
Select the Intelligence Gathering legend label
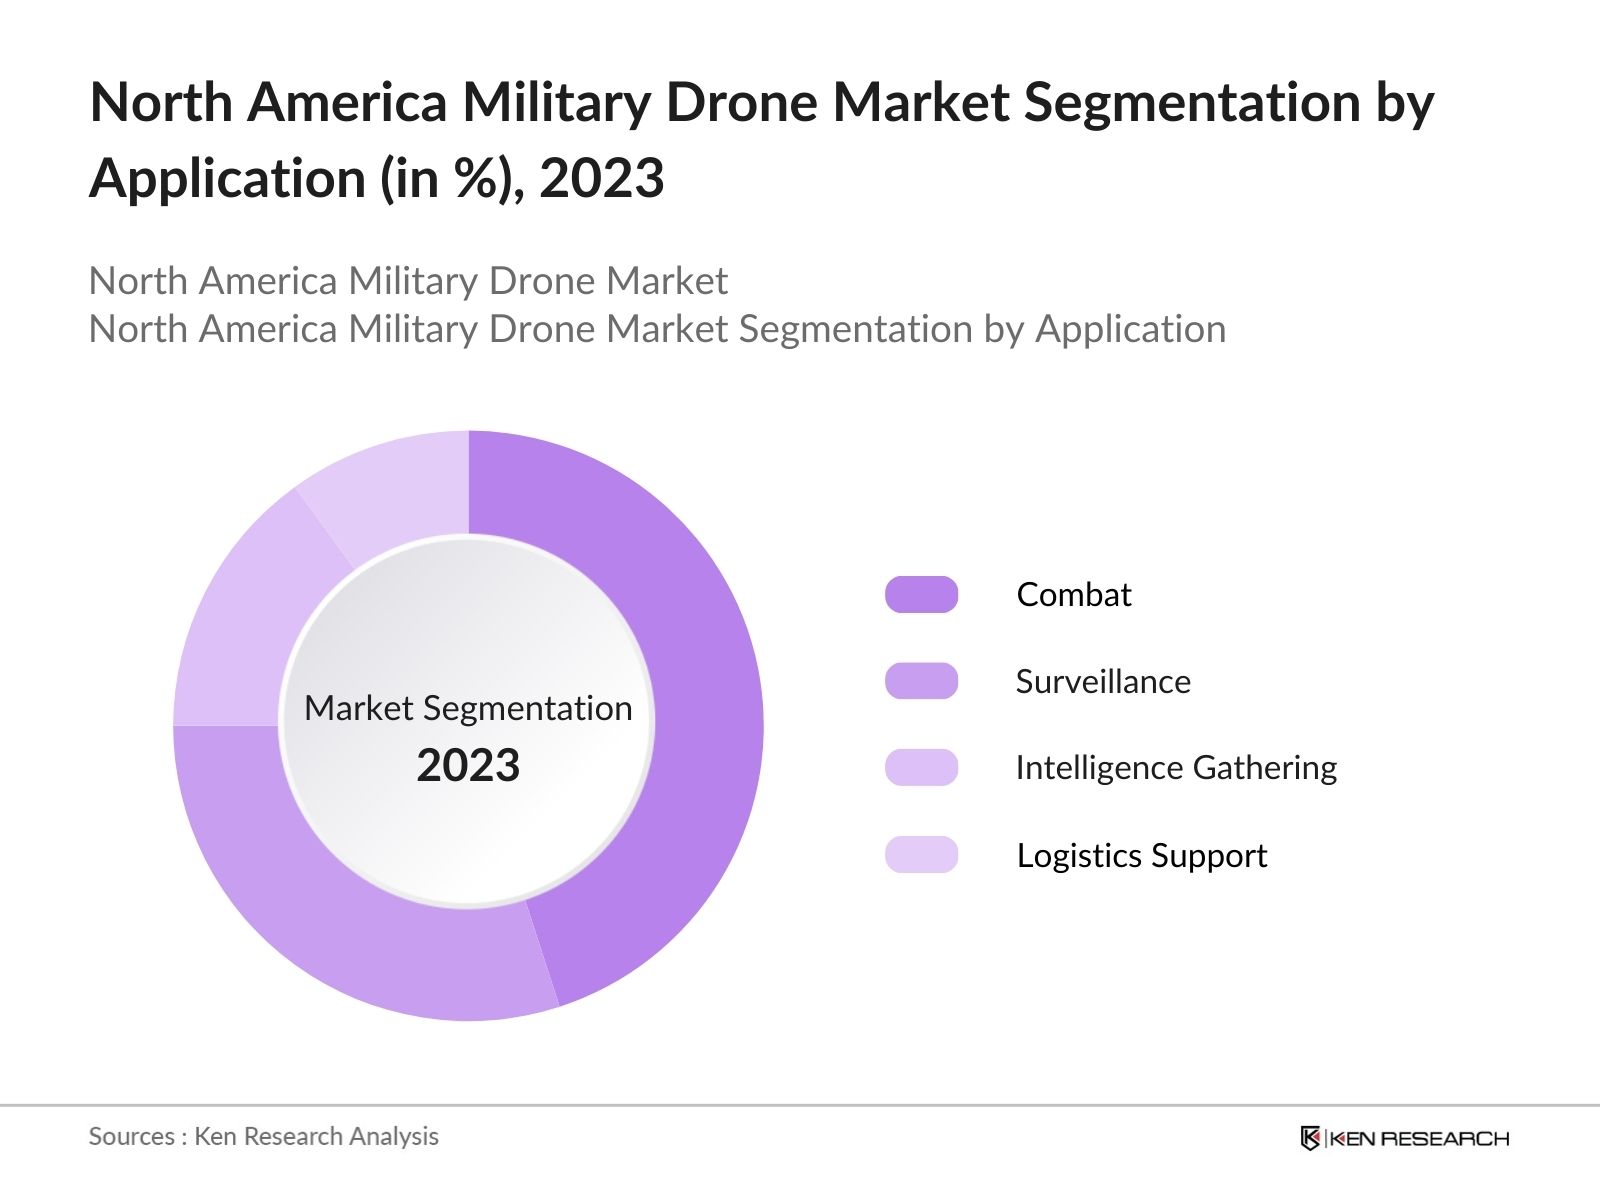(1175, 768)
